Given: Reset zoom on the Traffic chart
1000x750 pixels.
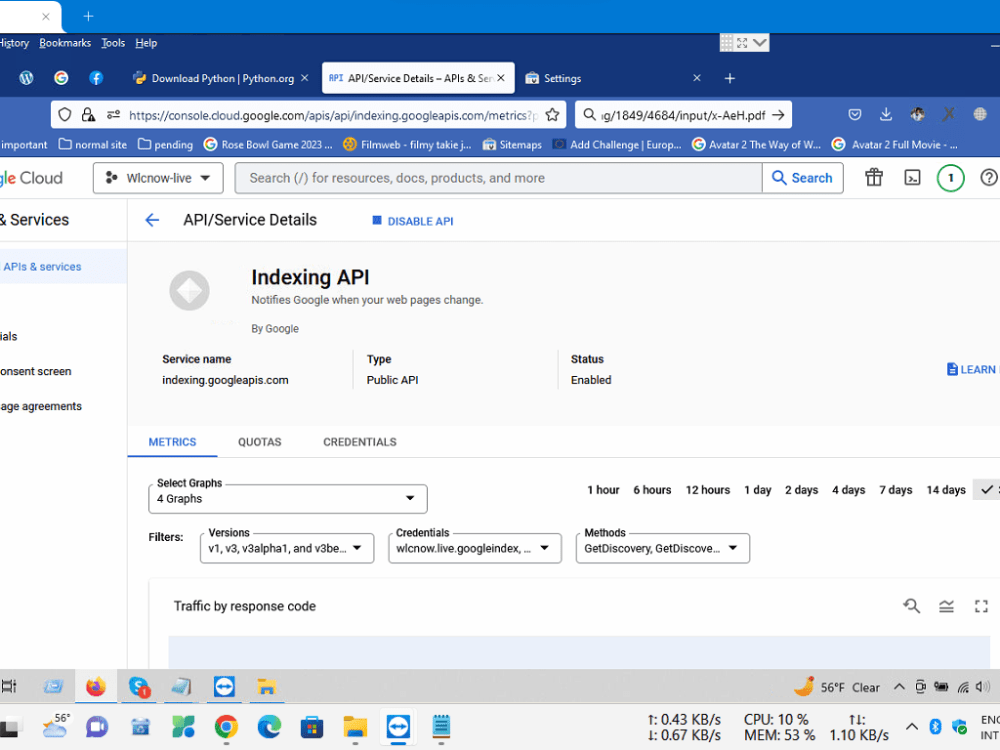Looking at the screenshot, I should 911,606.
